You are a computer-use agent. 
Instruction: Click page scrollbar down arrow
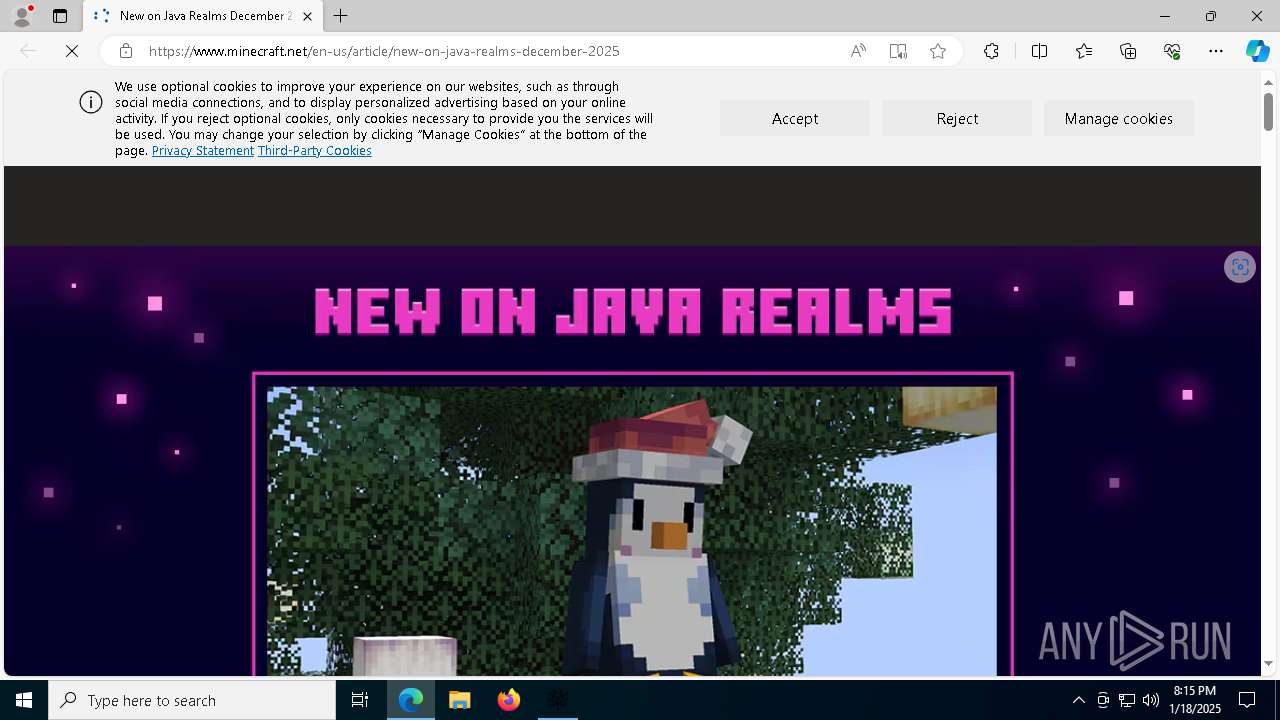pyautogui.click(x=1268, y=663)
